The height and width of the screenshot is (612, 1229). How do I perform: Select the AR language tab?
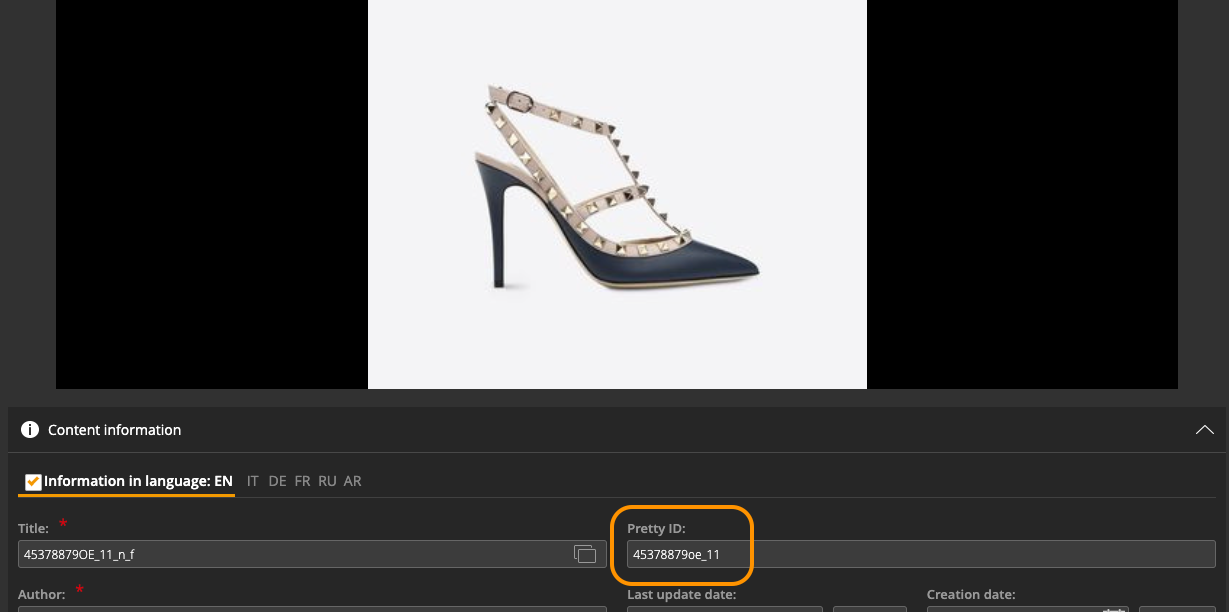[352, 481]
